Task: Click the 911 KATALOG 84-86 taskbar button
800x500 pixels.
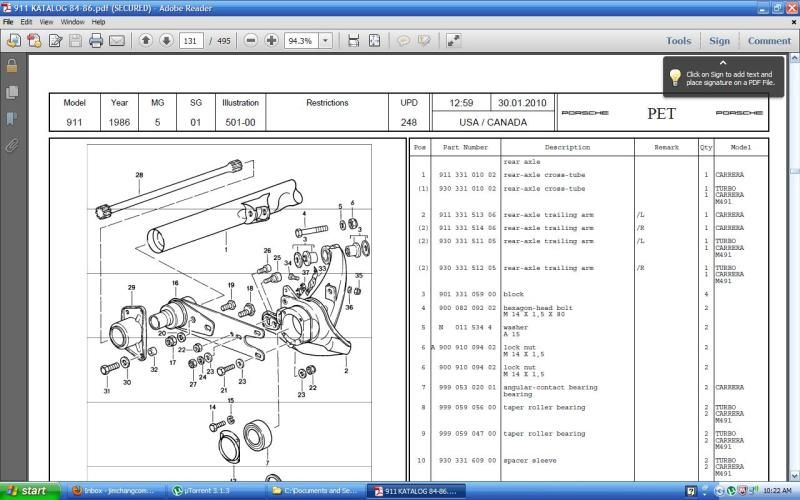Action: [415, 491]
